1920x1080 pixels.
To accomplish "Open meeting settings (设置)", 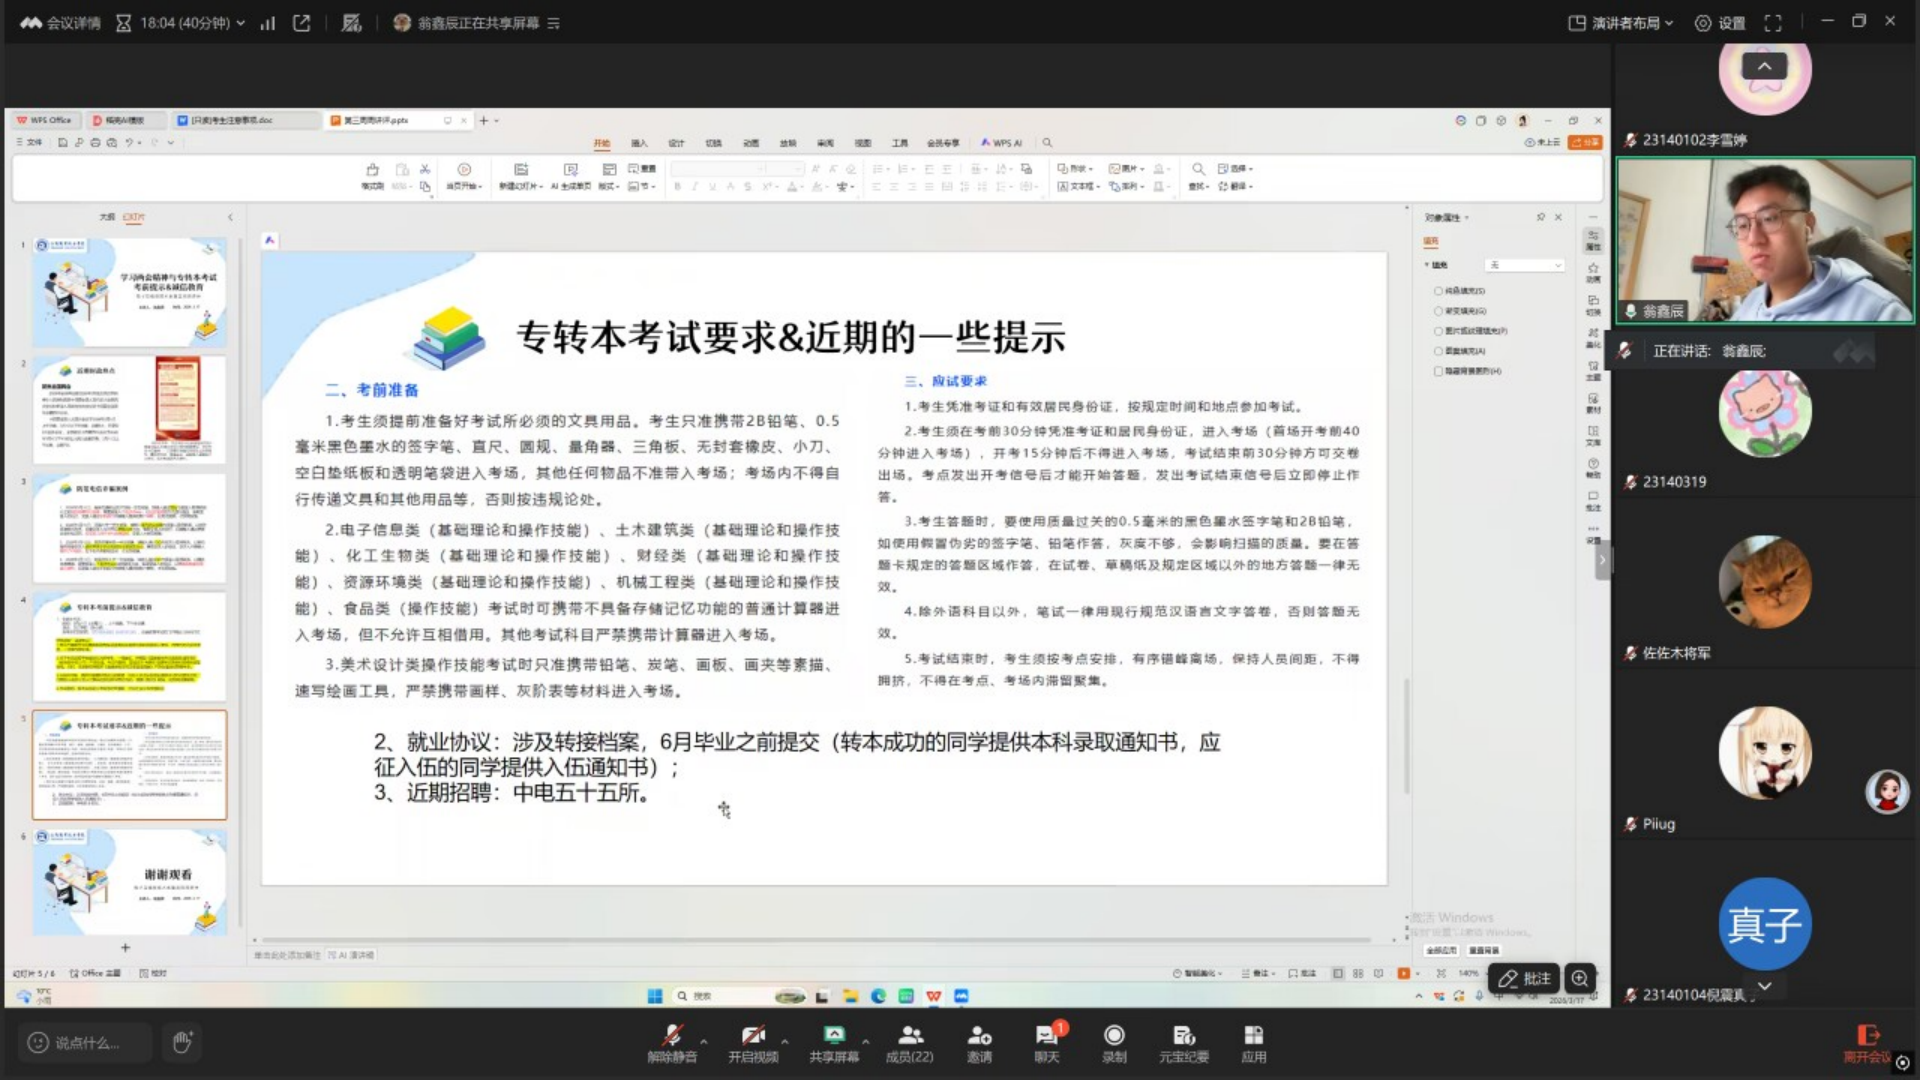I will click(x=1720, y=23).
